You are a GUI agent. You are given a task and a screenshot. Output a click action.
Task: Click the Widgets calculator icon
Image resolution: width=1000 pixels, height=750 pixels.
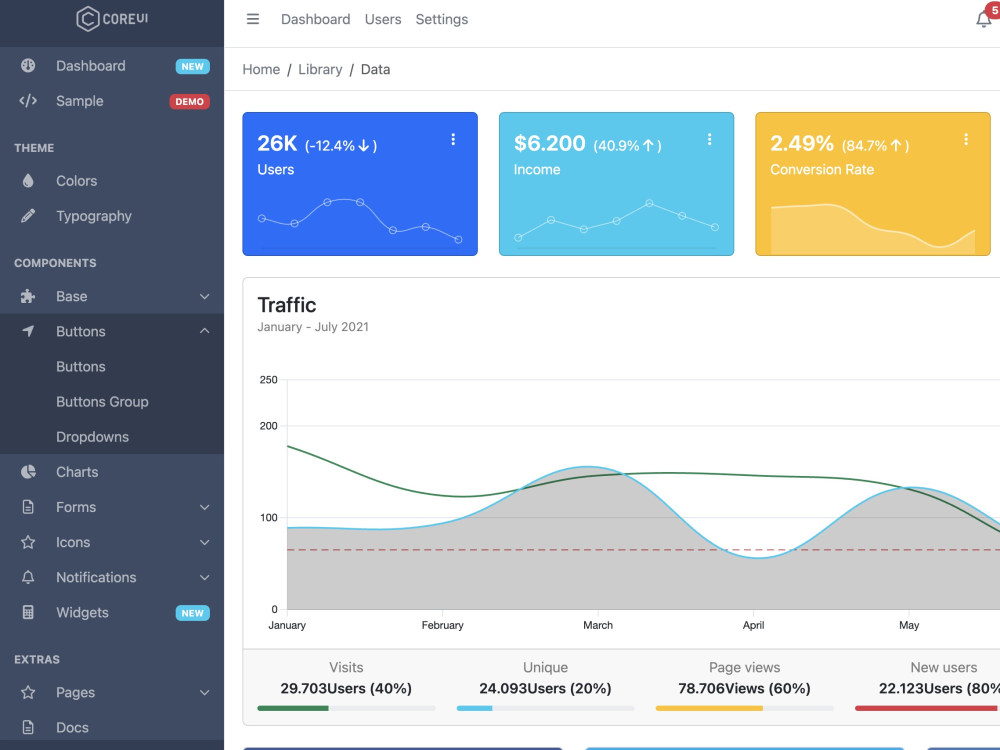[28, 612]
